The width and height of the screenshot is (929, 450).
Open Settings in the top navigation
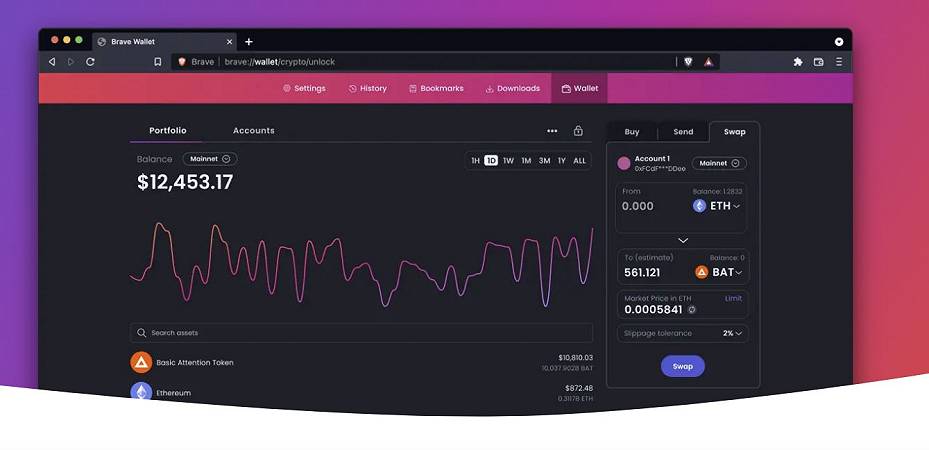point(304,88)
